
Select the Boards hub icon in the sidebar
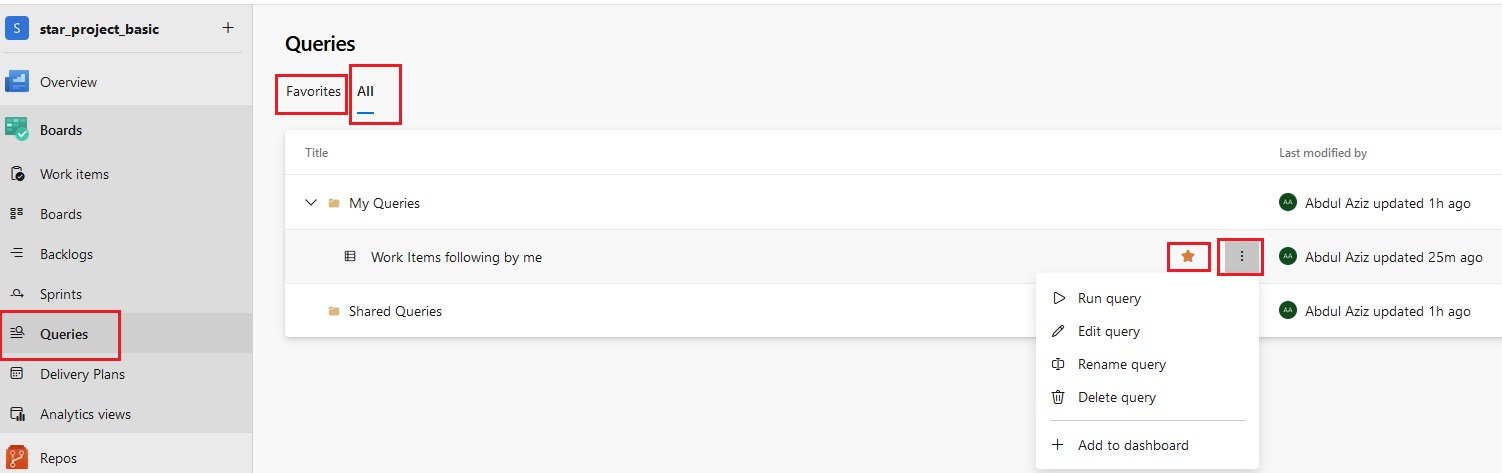point(17,129)
